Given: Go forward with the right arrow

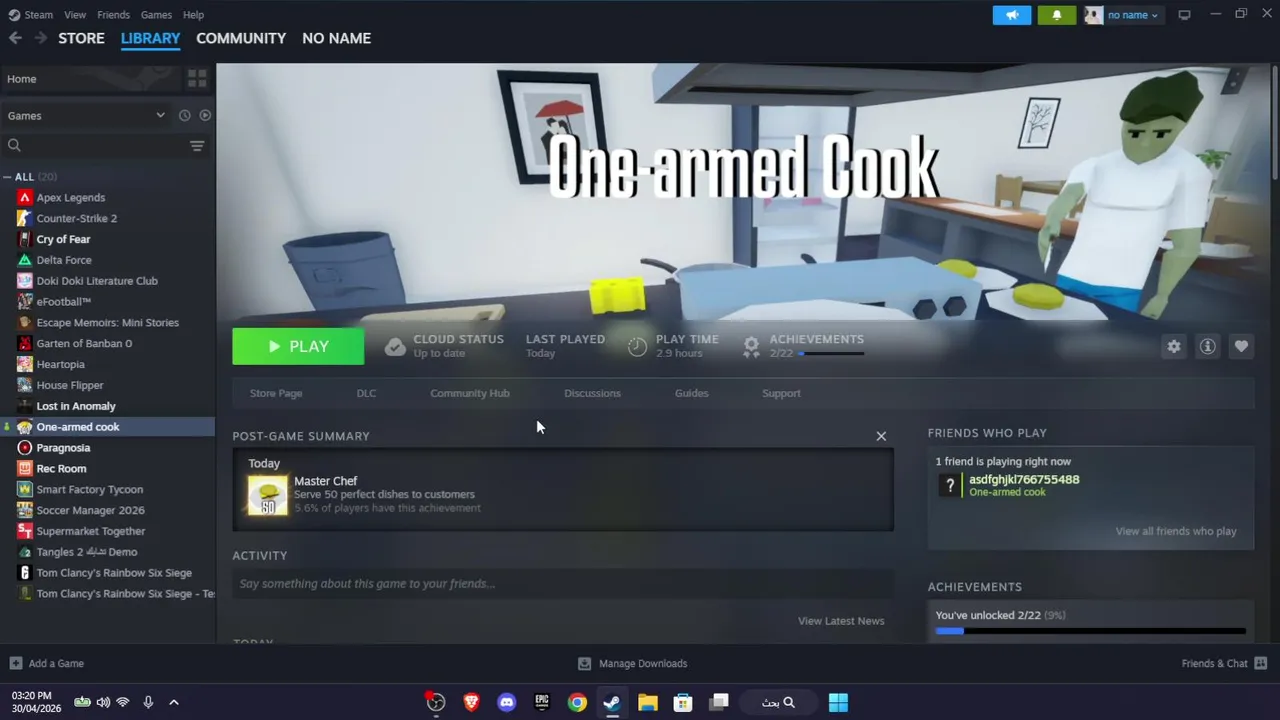Looking at the screenshot, I should [40, 38].
